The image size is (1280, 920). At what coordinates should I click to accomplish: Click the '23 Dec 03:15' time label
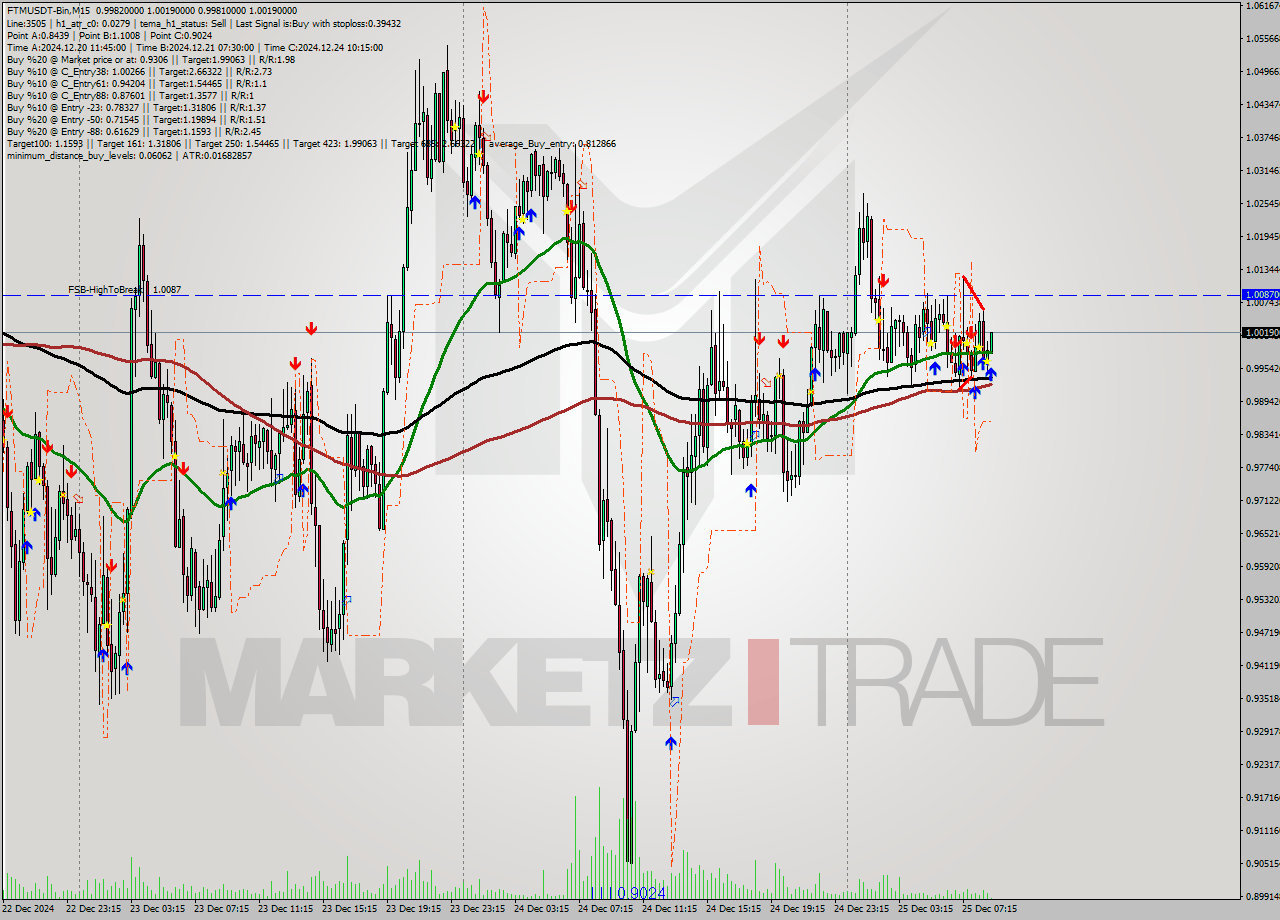pyautogui.click(x=158, y=909)
